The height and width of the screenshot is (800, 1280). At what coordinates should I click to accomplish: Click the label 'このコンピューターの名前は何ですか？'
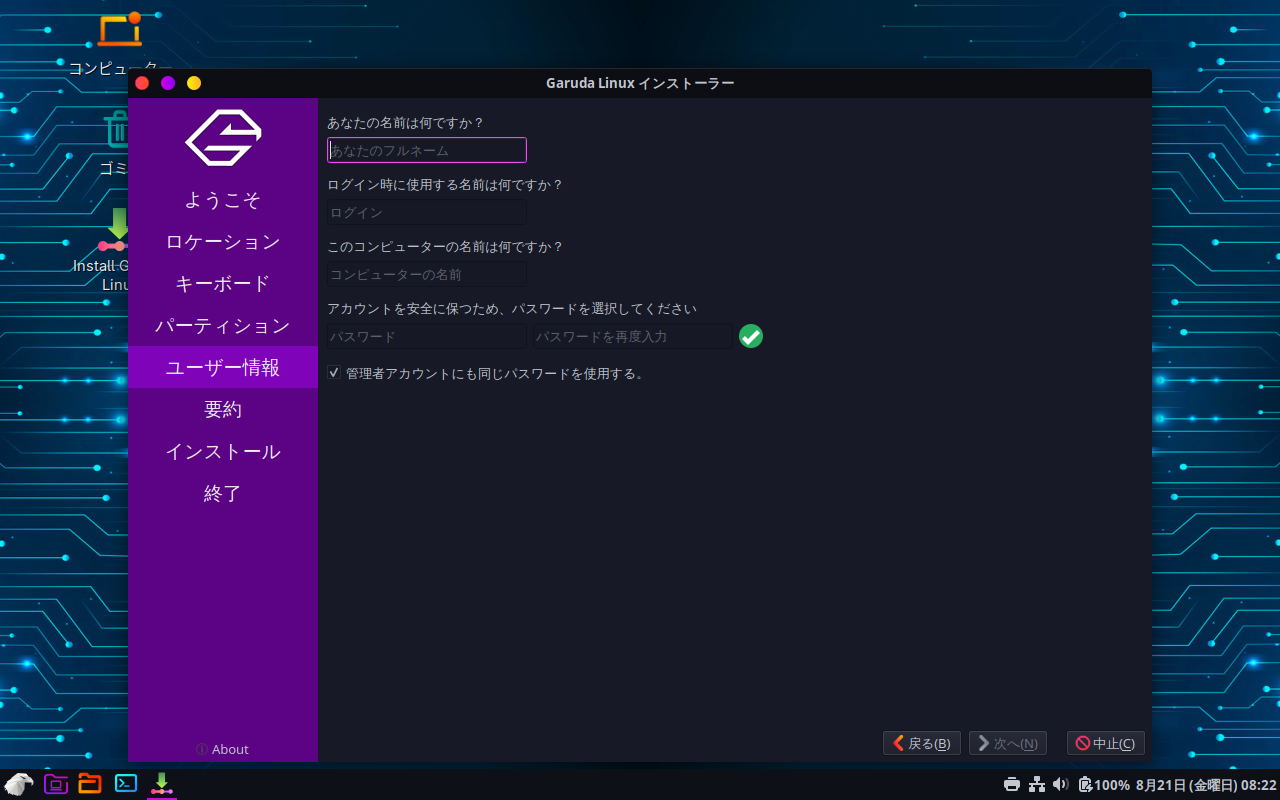446,247
